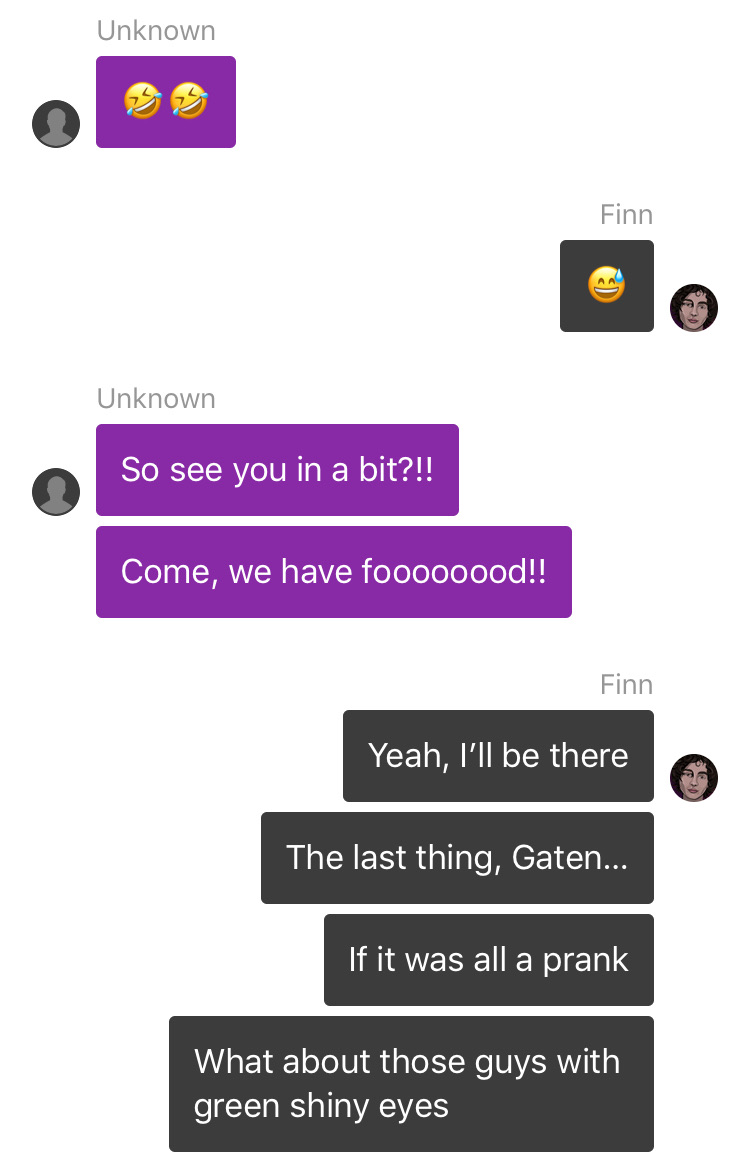This screenshot has height=1159, width=750.
Task: Click the 'Finn' name above 'Yeah, I'll be there'
Action: click(627, 685)
